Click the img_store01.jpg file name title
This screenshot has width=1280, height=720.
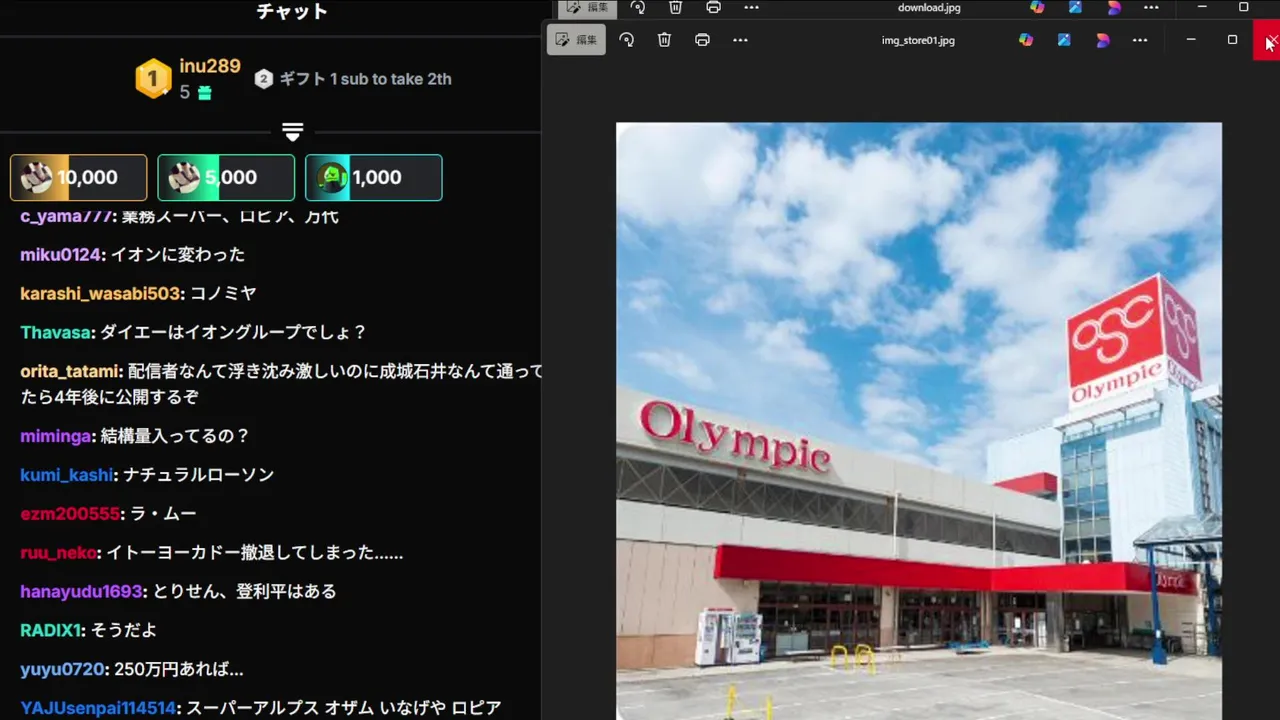(x=918, y=40)
